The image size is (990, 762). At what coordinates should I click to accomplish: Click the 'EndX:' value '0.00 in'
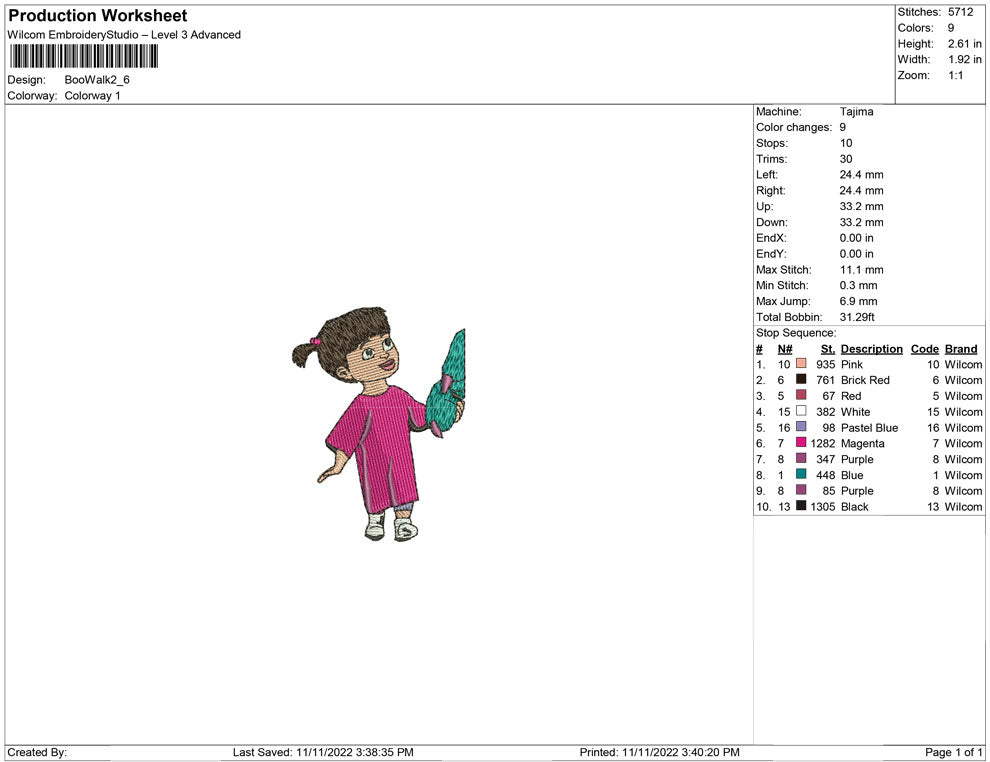856,238
